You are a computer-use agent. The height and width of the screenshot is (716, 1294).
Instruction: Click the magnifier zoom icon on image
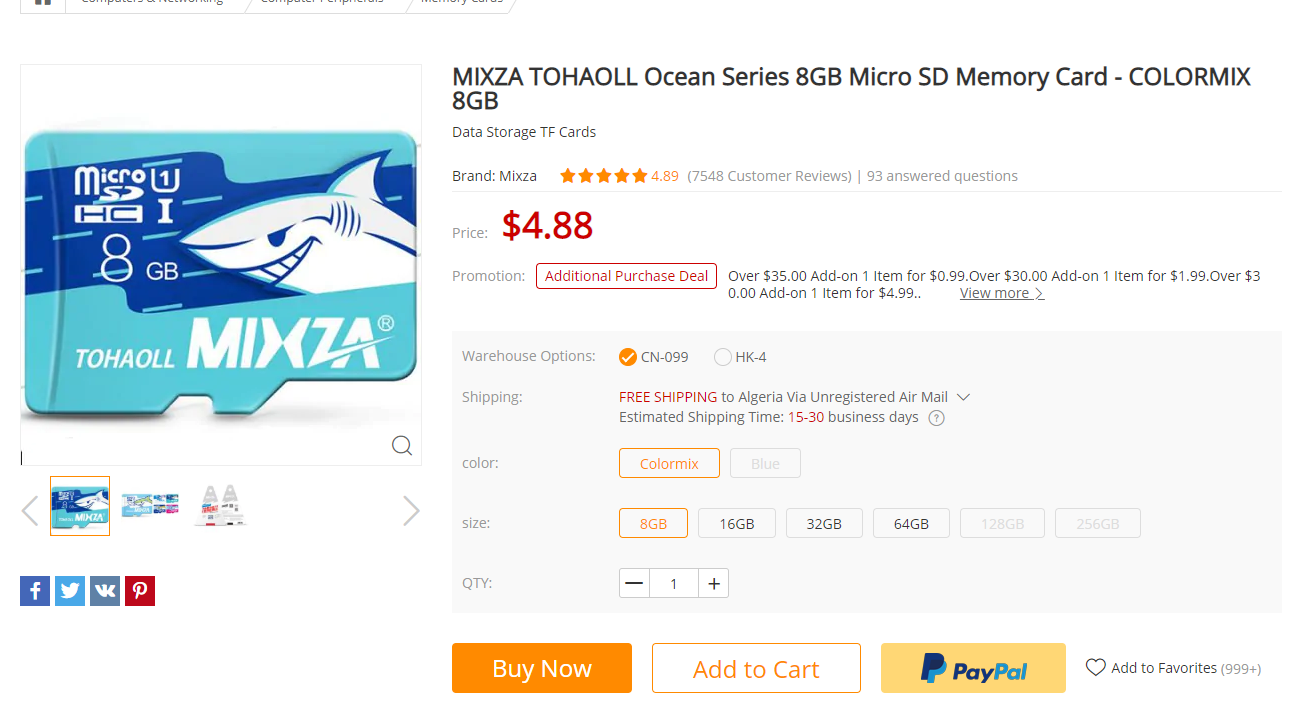point(401,445)
